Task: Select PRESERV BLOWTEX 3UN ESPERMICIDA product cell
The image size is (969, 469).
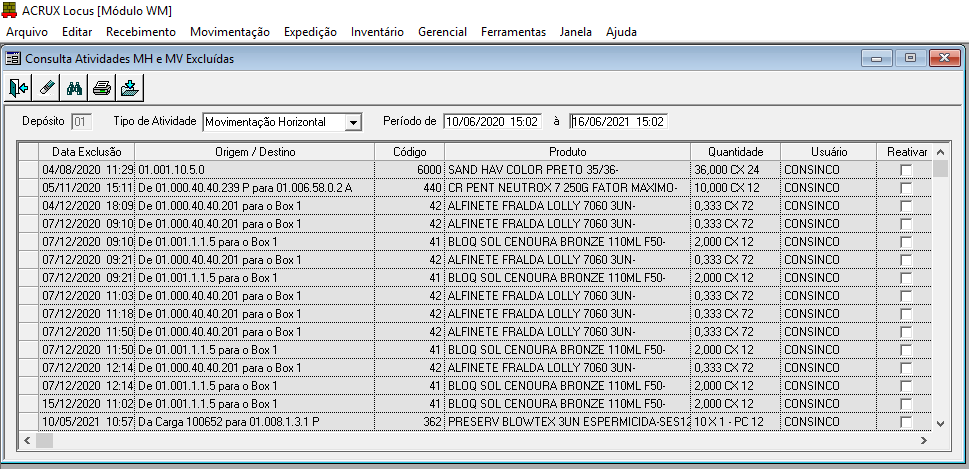Action: pos(567,421)
